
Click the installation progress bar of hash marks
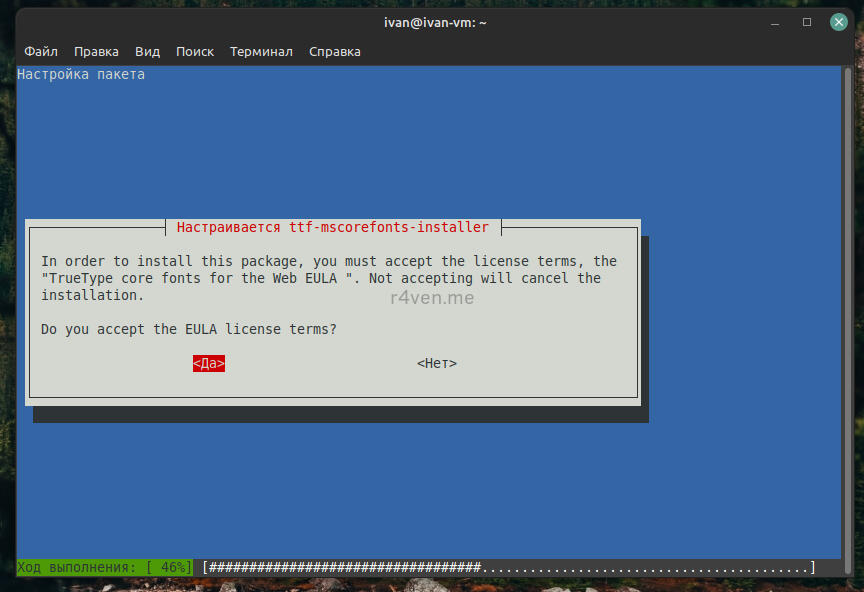[508, 568]
